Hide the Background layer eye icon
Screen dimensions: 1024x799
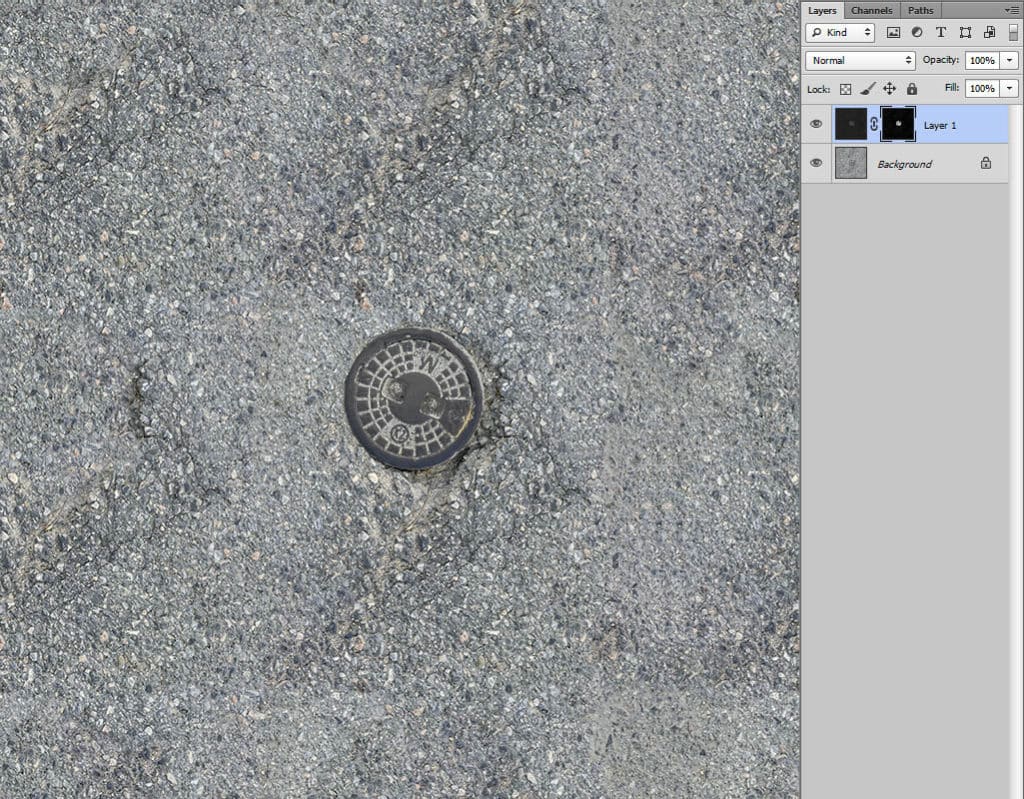(816, 163)
